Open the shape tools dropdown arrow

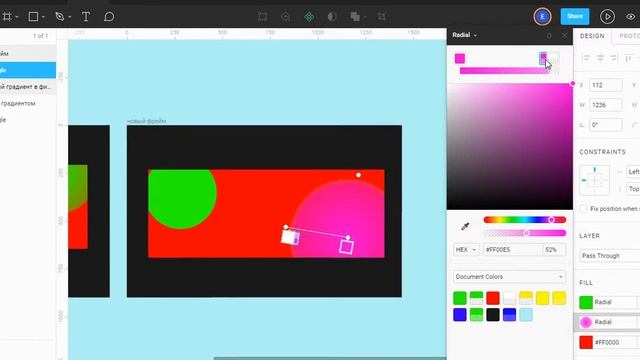[x=43, y=17]
